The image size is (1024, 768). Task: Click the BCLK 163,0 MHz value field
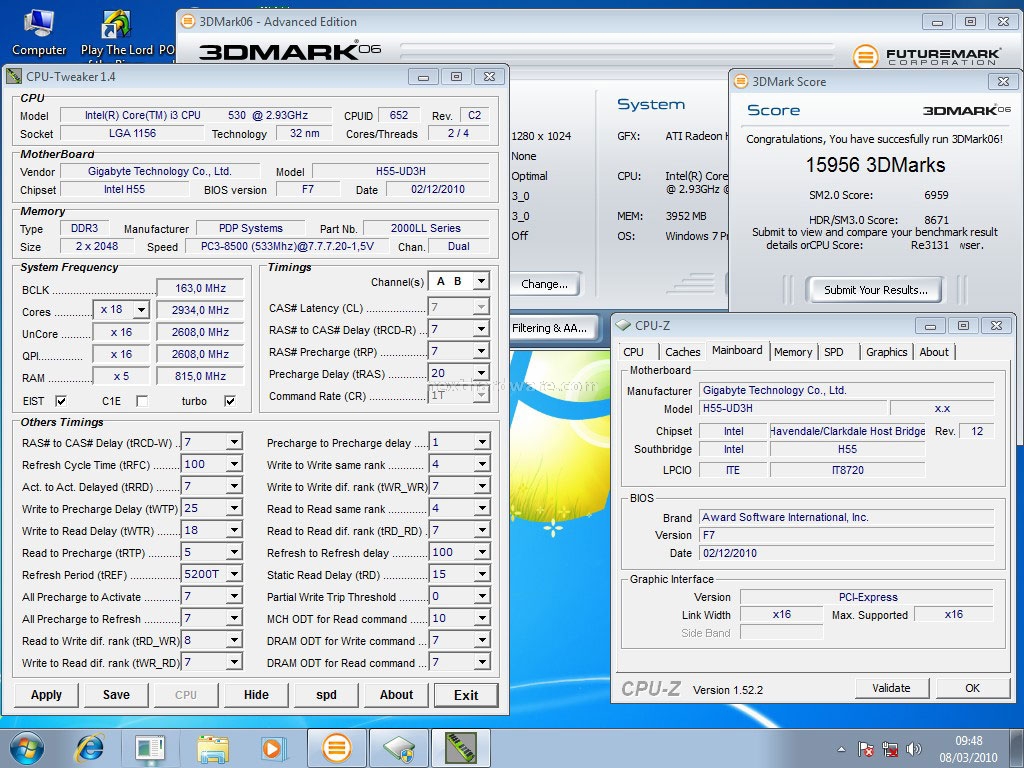point(200,288)
